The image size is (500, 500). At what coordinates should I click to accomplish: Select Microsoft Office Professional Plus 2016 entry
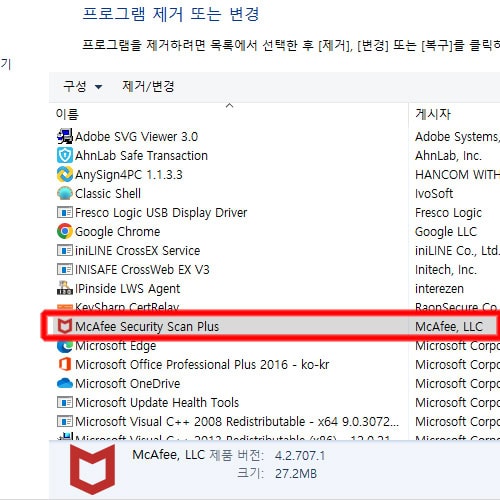point(202,365)
